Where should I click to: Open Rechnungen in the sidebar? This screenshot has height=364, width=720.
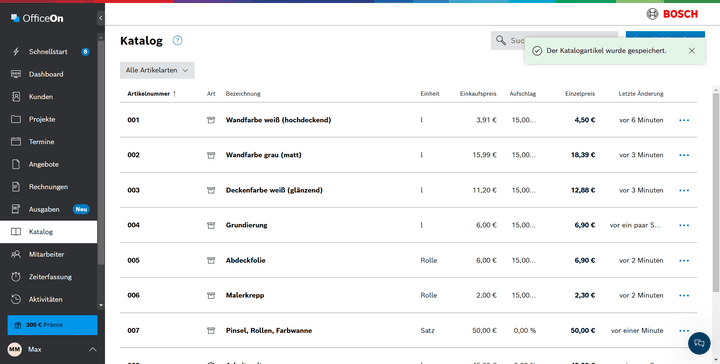coord(48,187)
